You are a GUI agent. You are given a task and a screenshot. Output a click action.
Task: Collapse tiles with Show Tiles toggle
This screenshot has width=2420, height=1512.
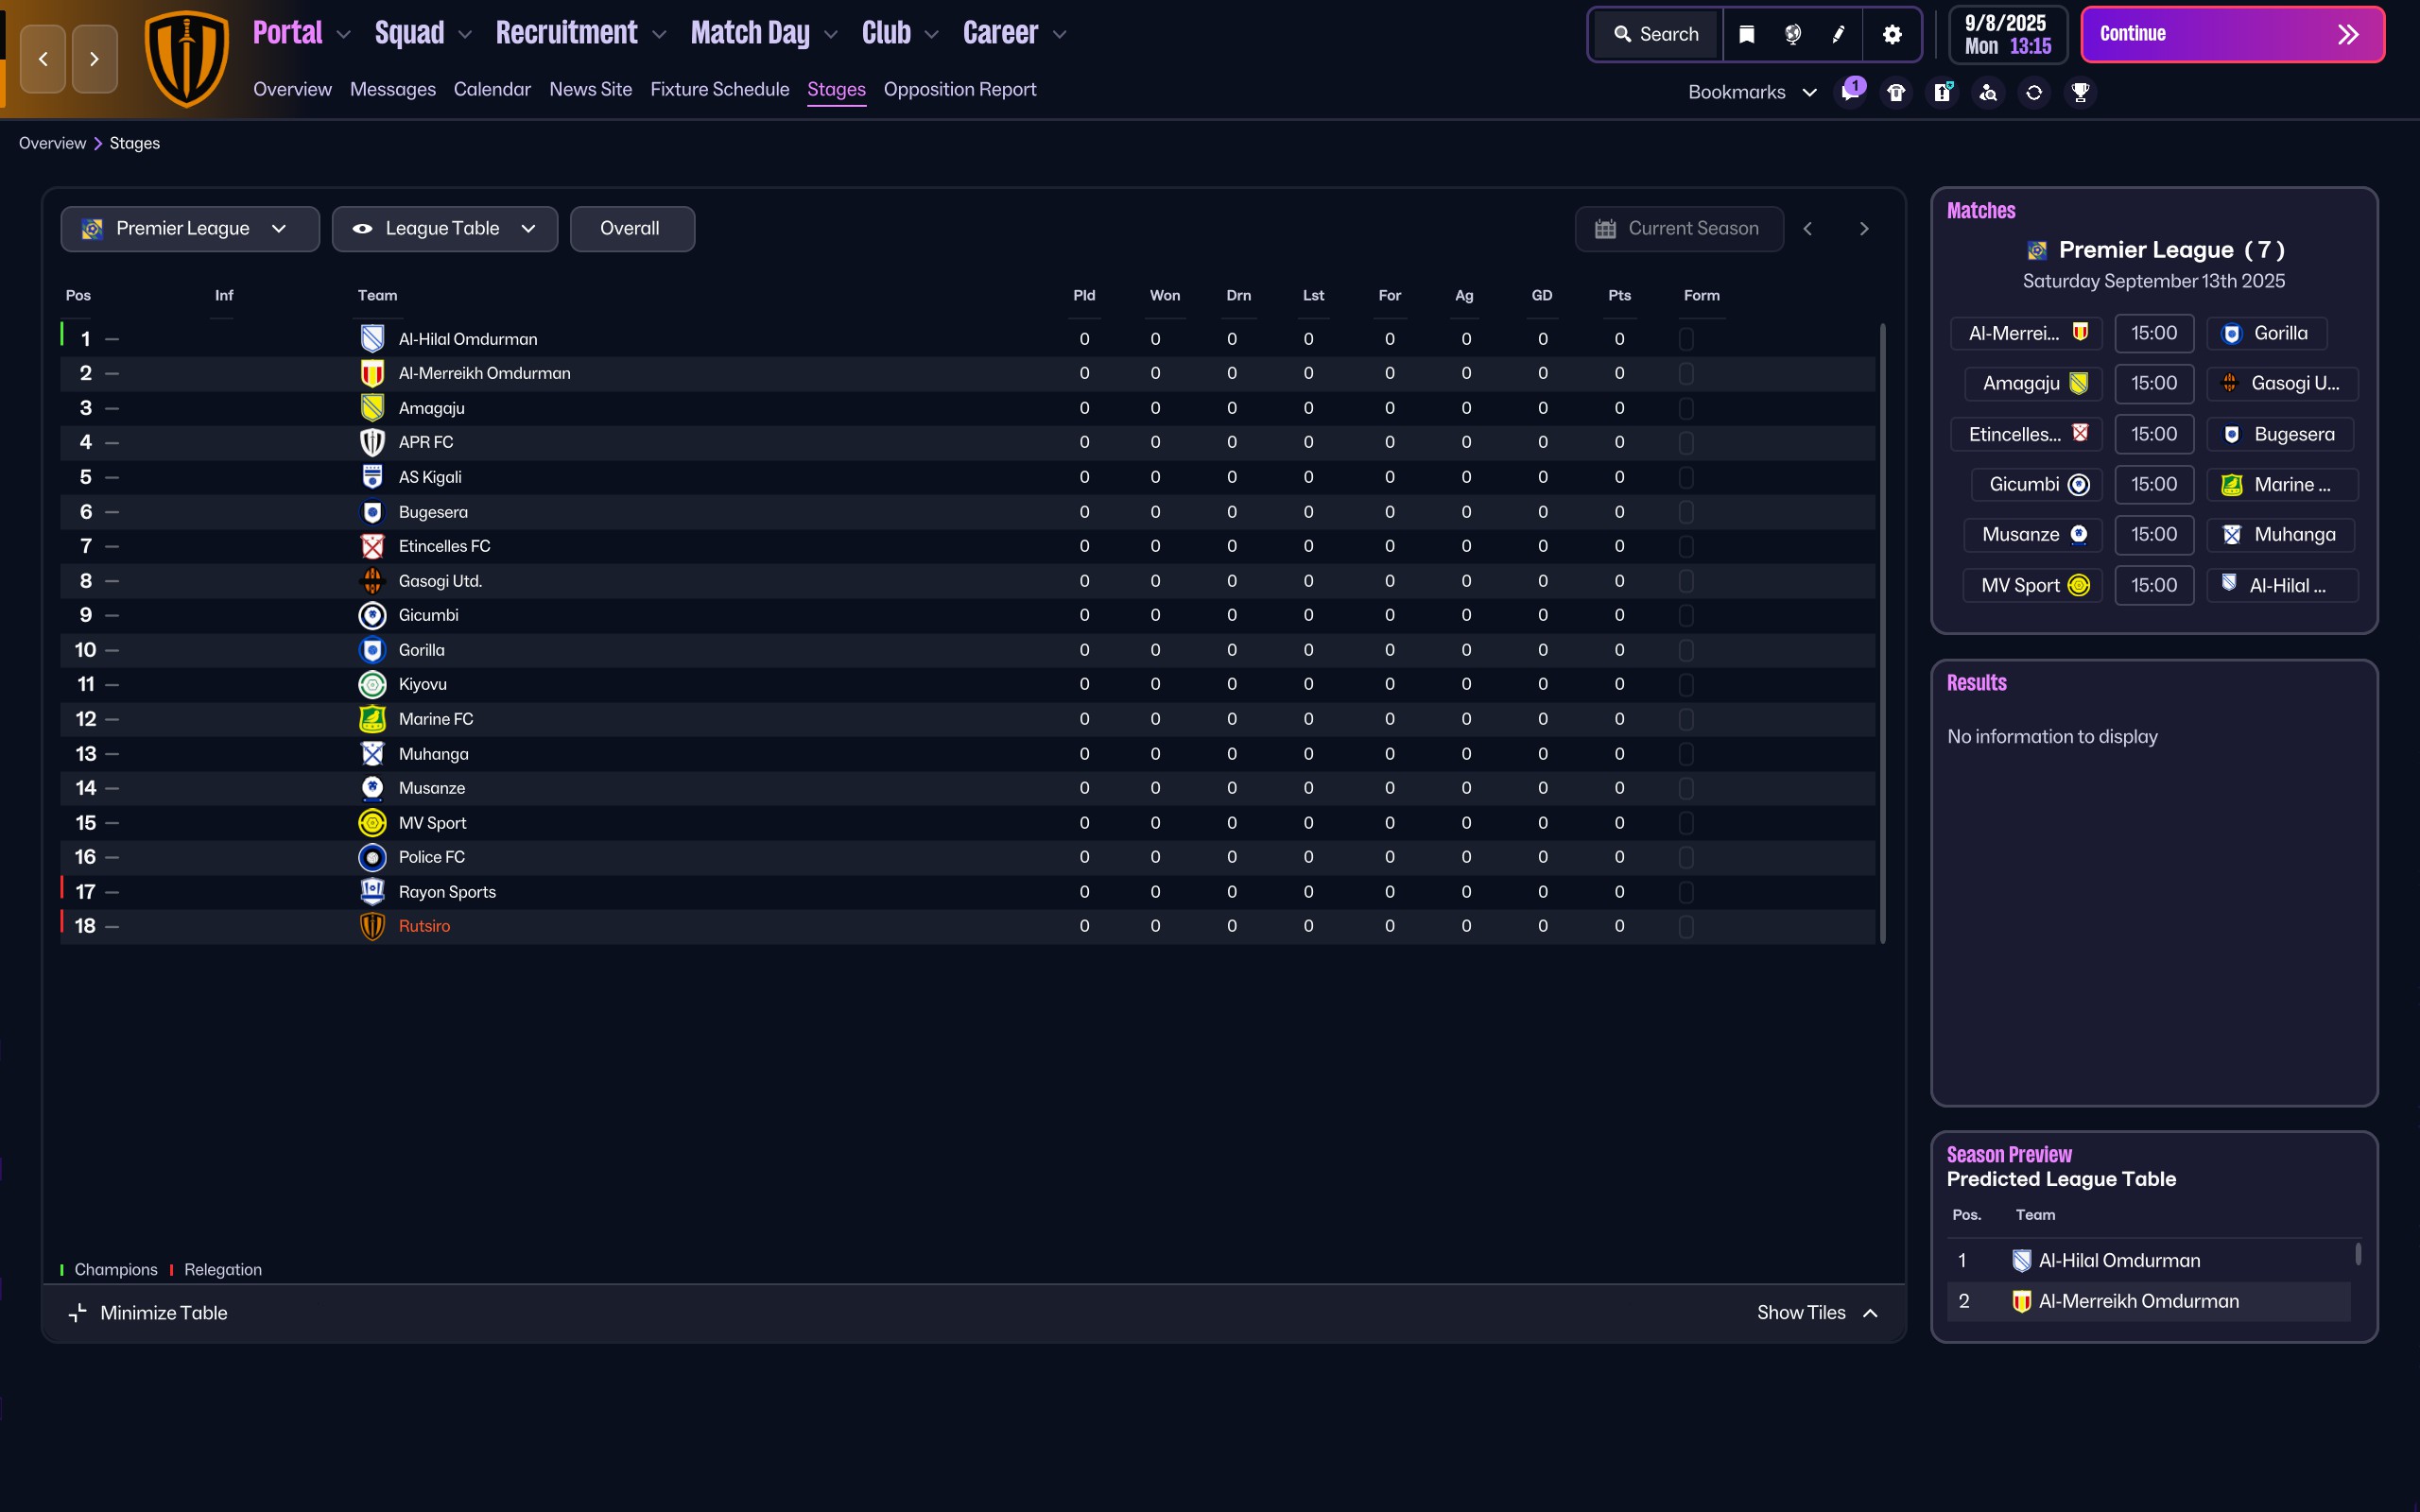pyautogui.click(x=1817, y=1313)
